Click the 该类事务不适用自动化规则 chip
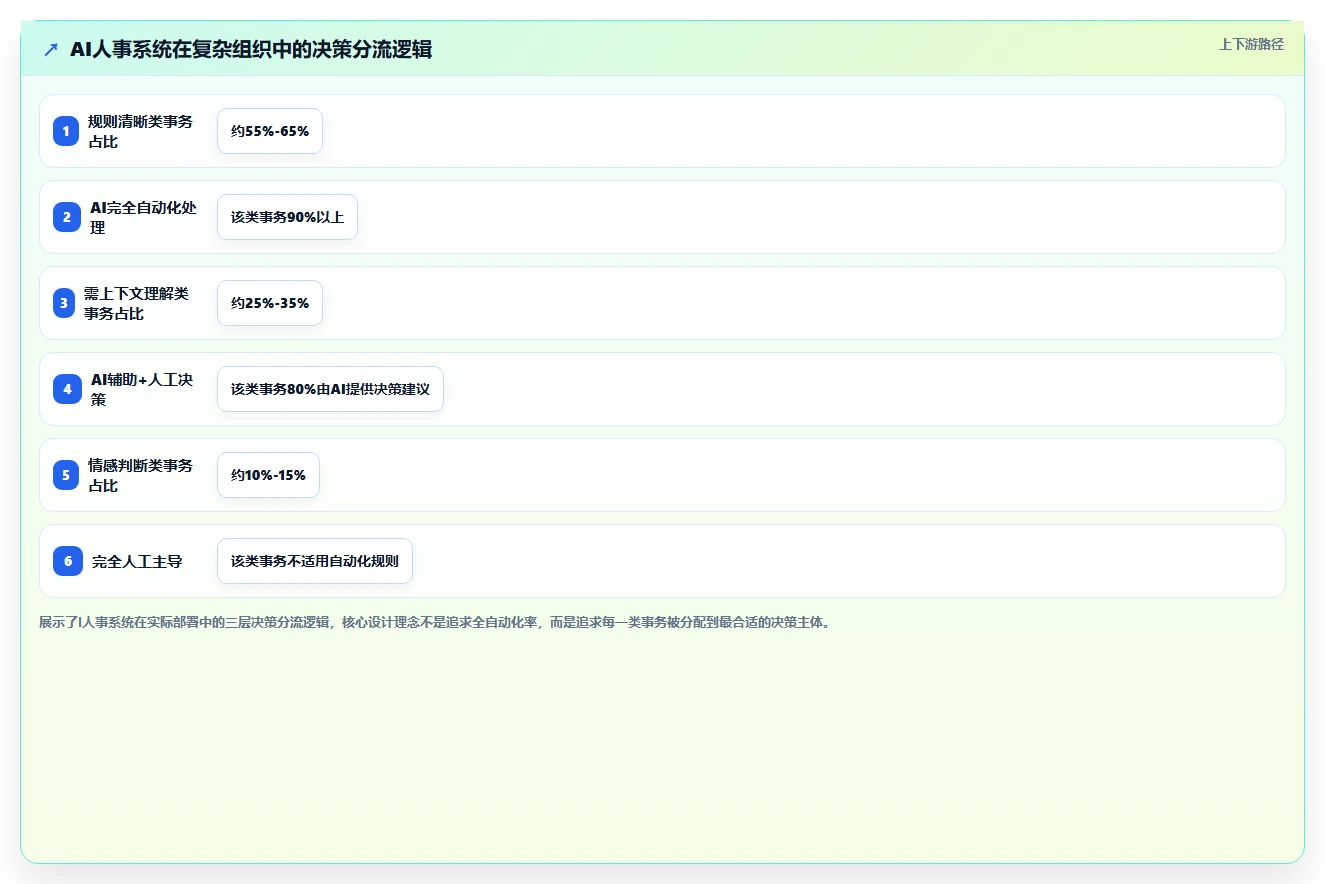 [x=315, y=561]
